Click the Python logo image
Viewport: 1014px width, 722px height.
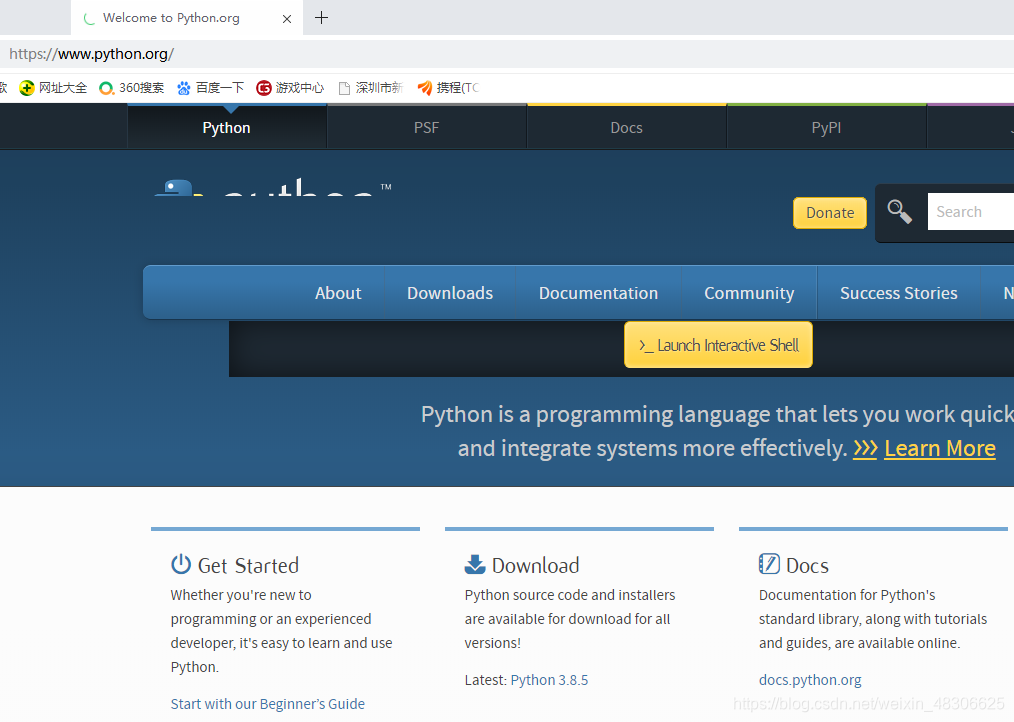[273, 186]
